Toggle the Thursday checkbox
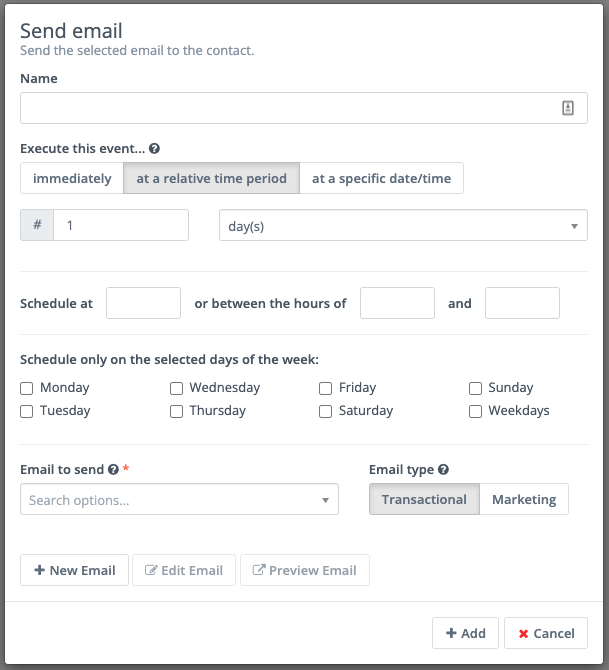609x670 pixels. coord(177,411)
